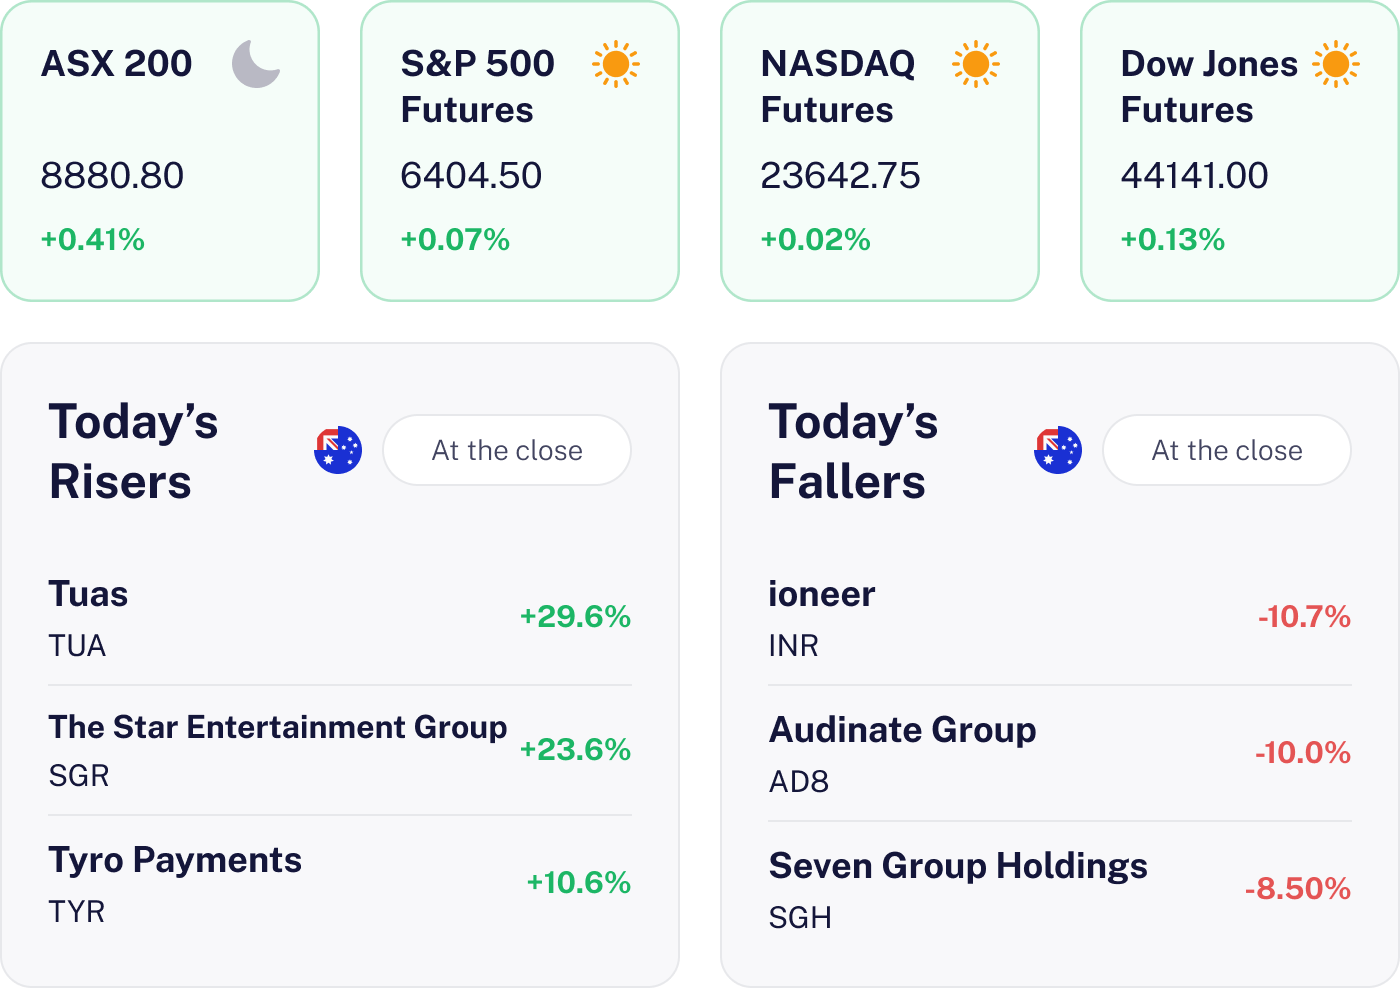The width and height of the screenshot is (1400, 988).
Task: Select the Tyro Payments riser row
Action: 175,860
